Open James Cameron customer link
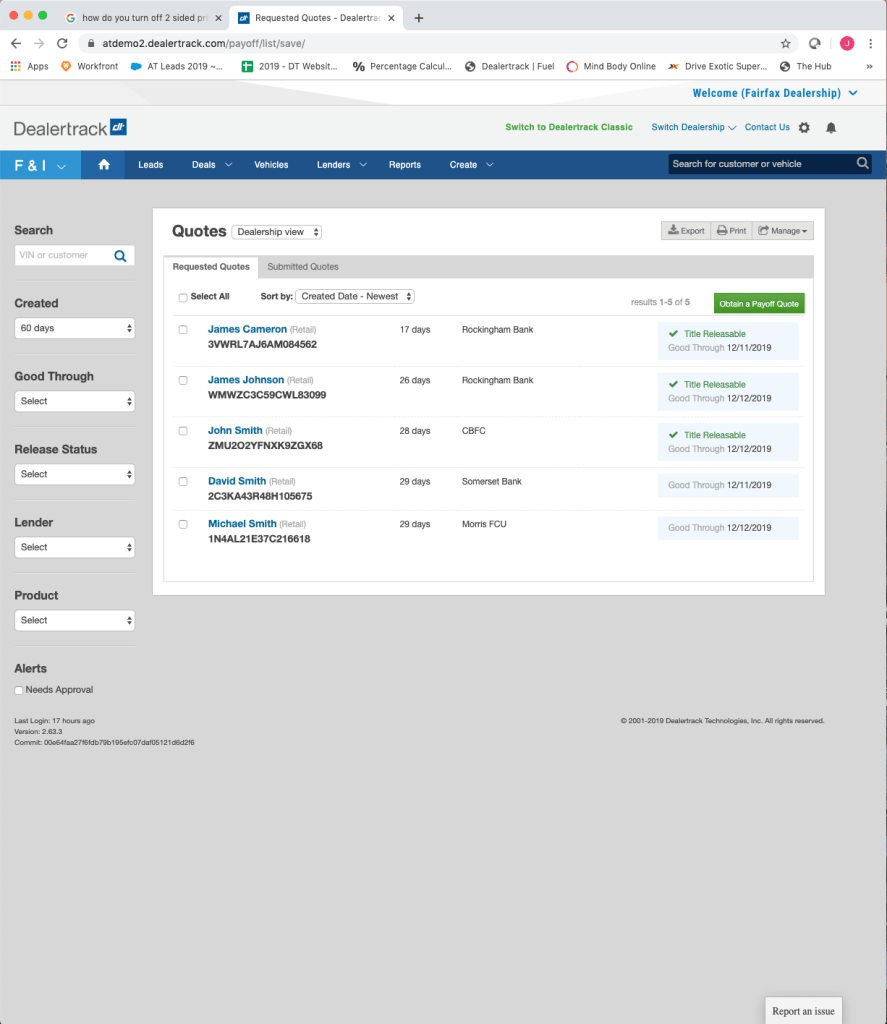Screen dimensions: 887x1024 tap(247, 329)
